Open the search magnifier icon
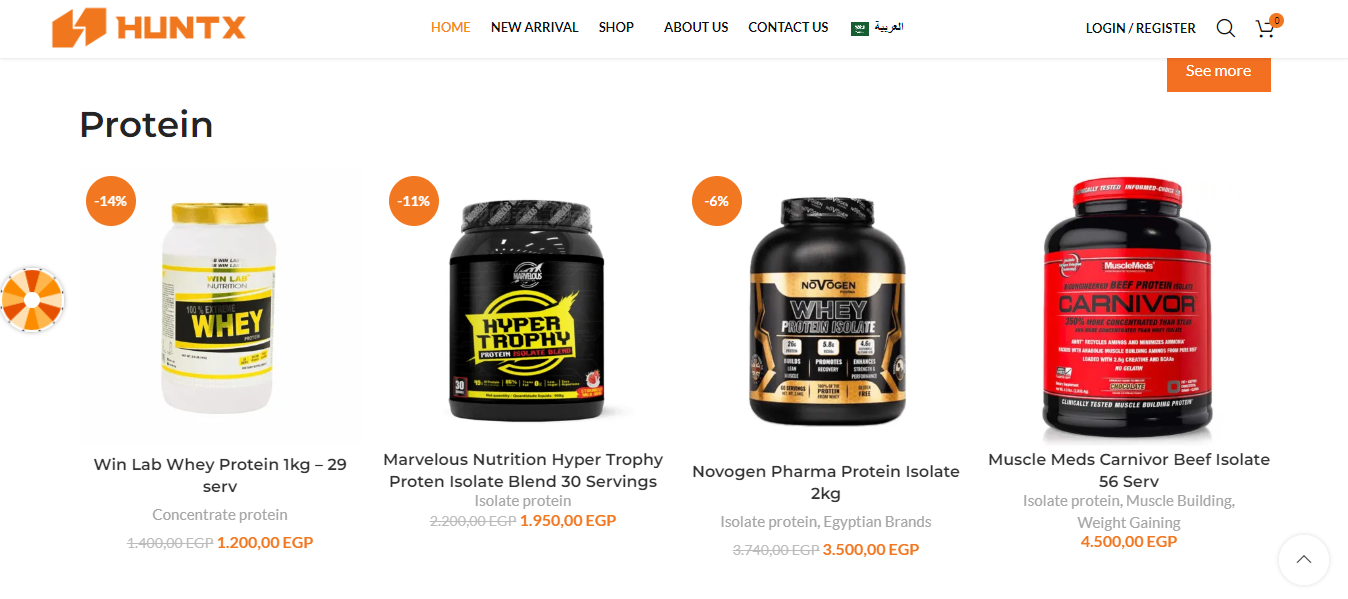Viewport: 1348px width, 599px height. point(1225,28)
